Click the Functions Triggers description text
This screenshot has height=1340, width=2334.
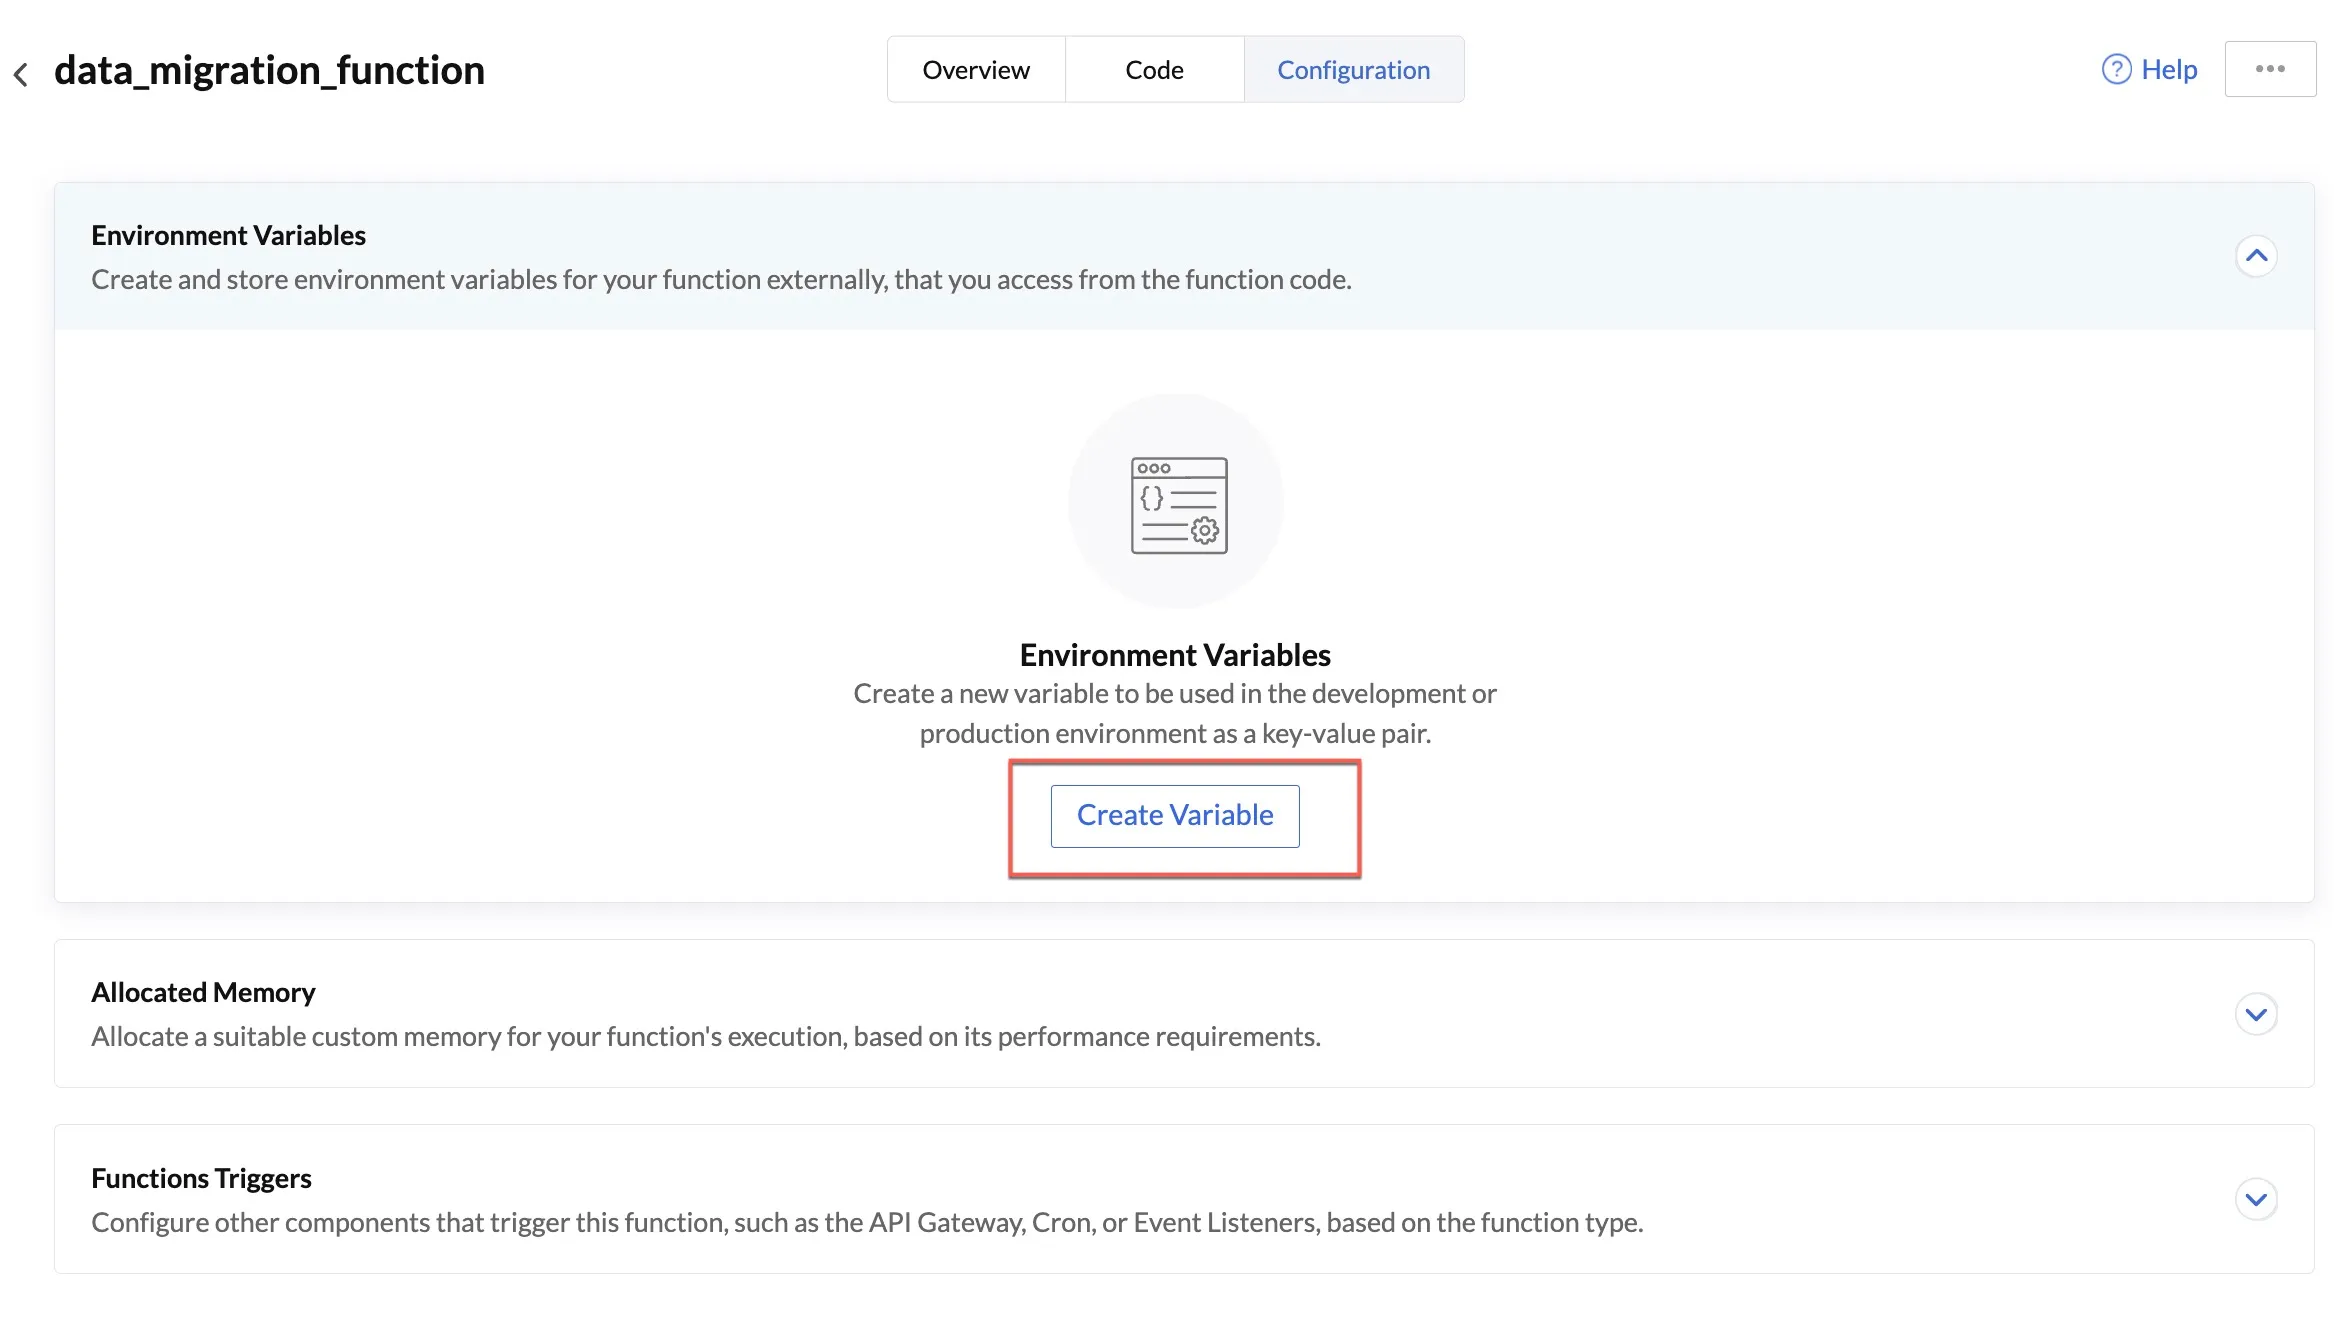coord(867,1222)
